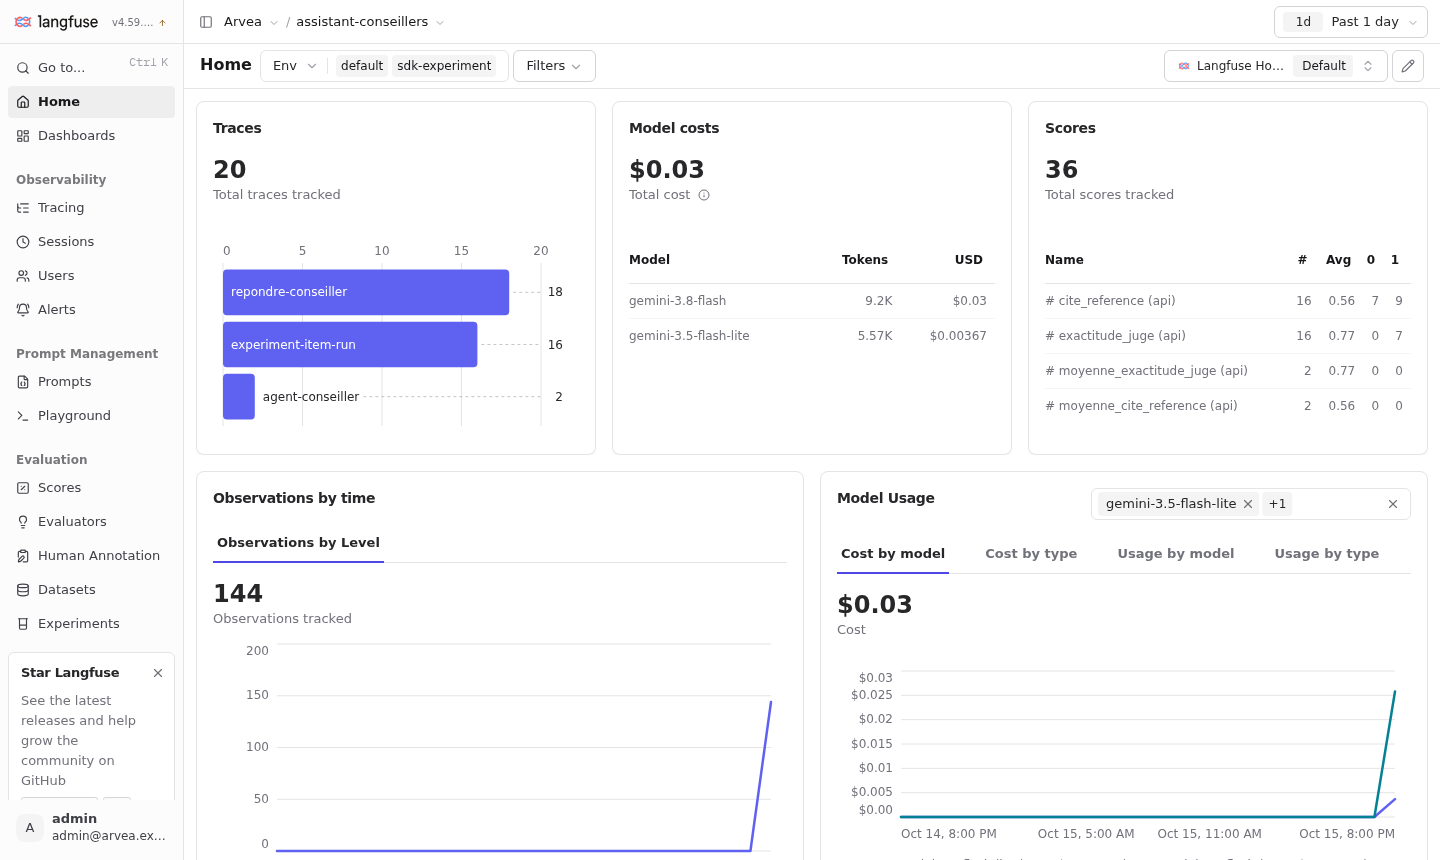
Task: Click moyenne_cite_reference (api) score row
Action: pyautogui.click(x=1228, y=406)
